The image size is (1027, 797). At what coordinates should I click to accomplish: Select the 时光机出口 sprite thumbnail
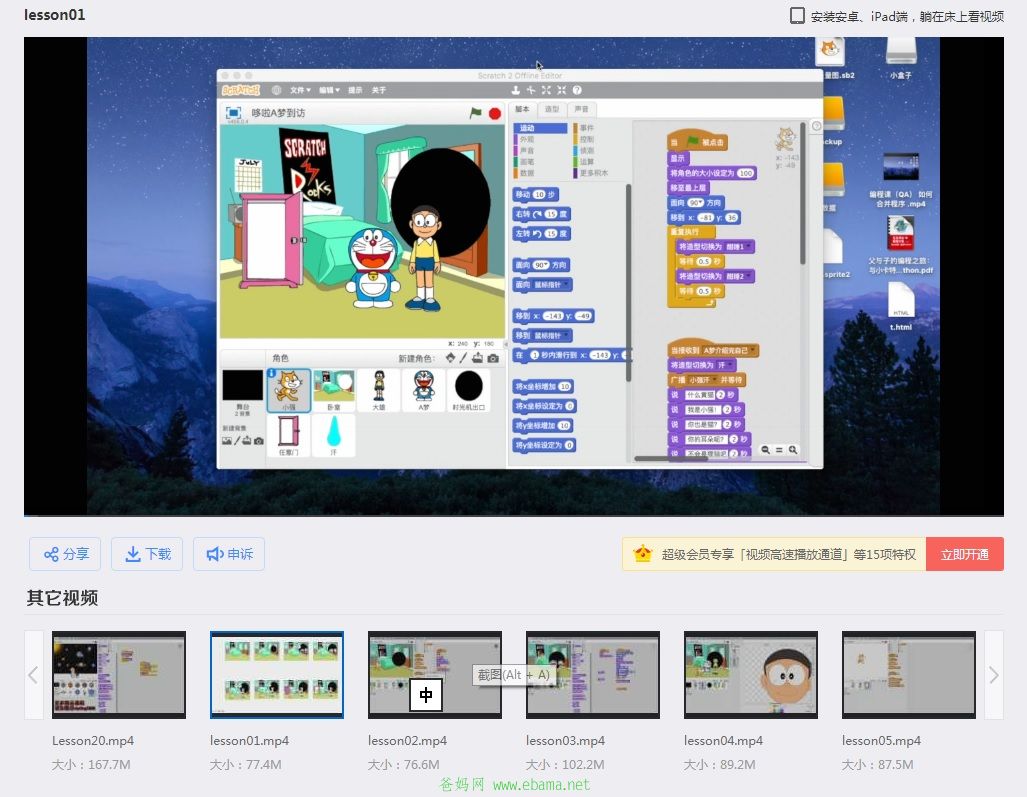coord(469,390)
